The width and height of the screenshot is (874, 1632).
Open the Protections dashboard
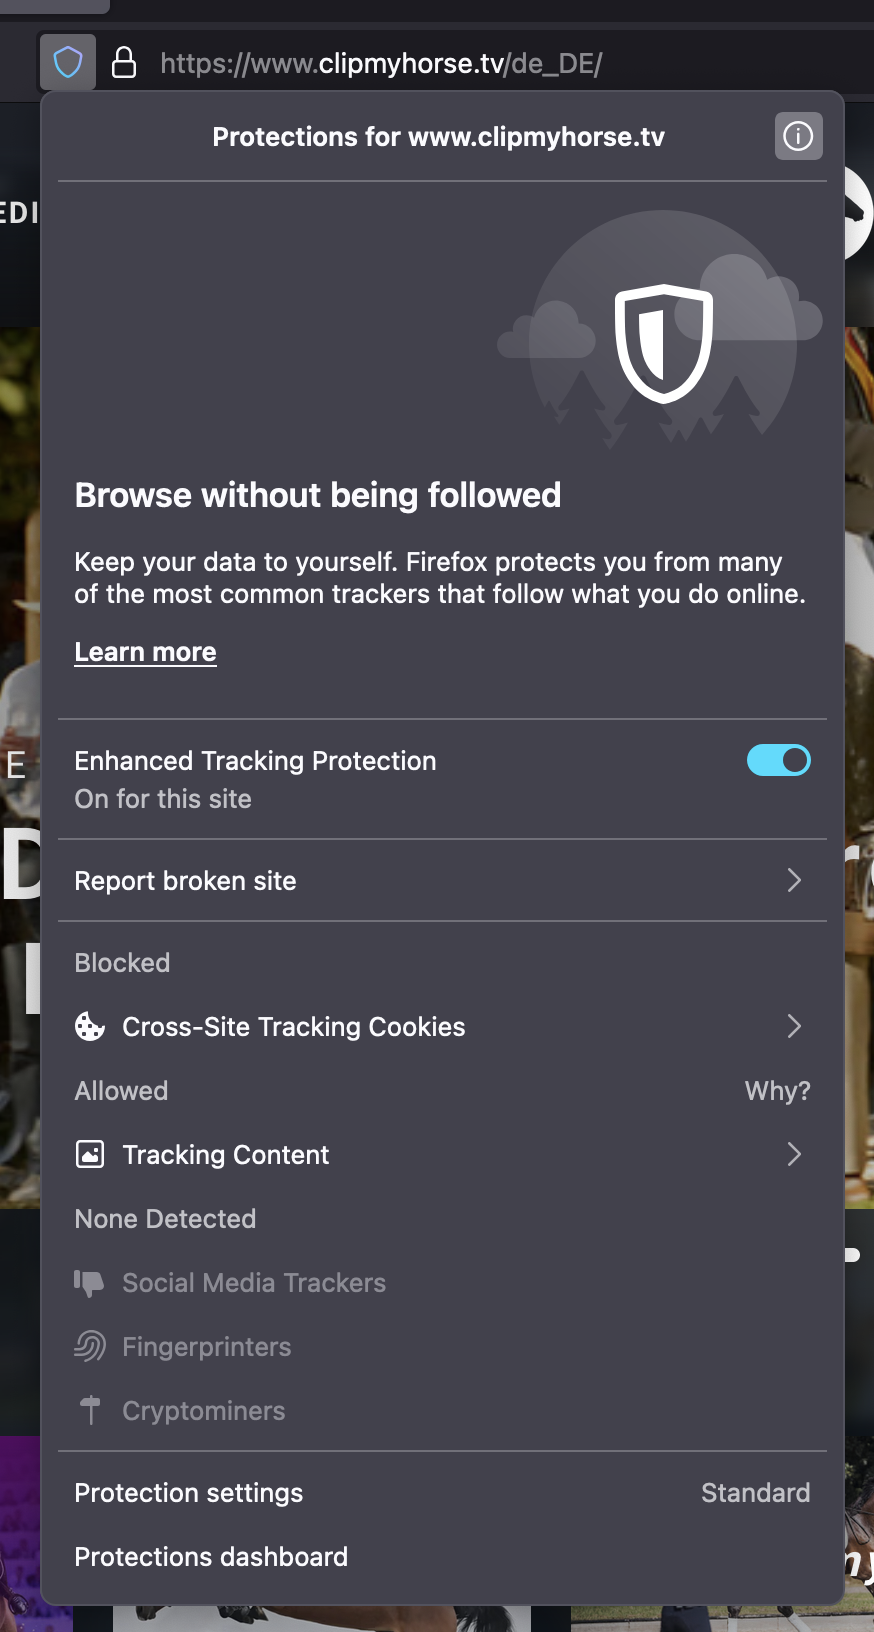pyautogui.click(x=210, y=1556)
